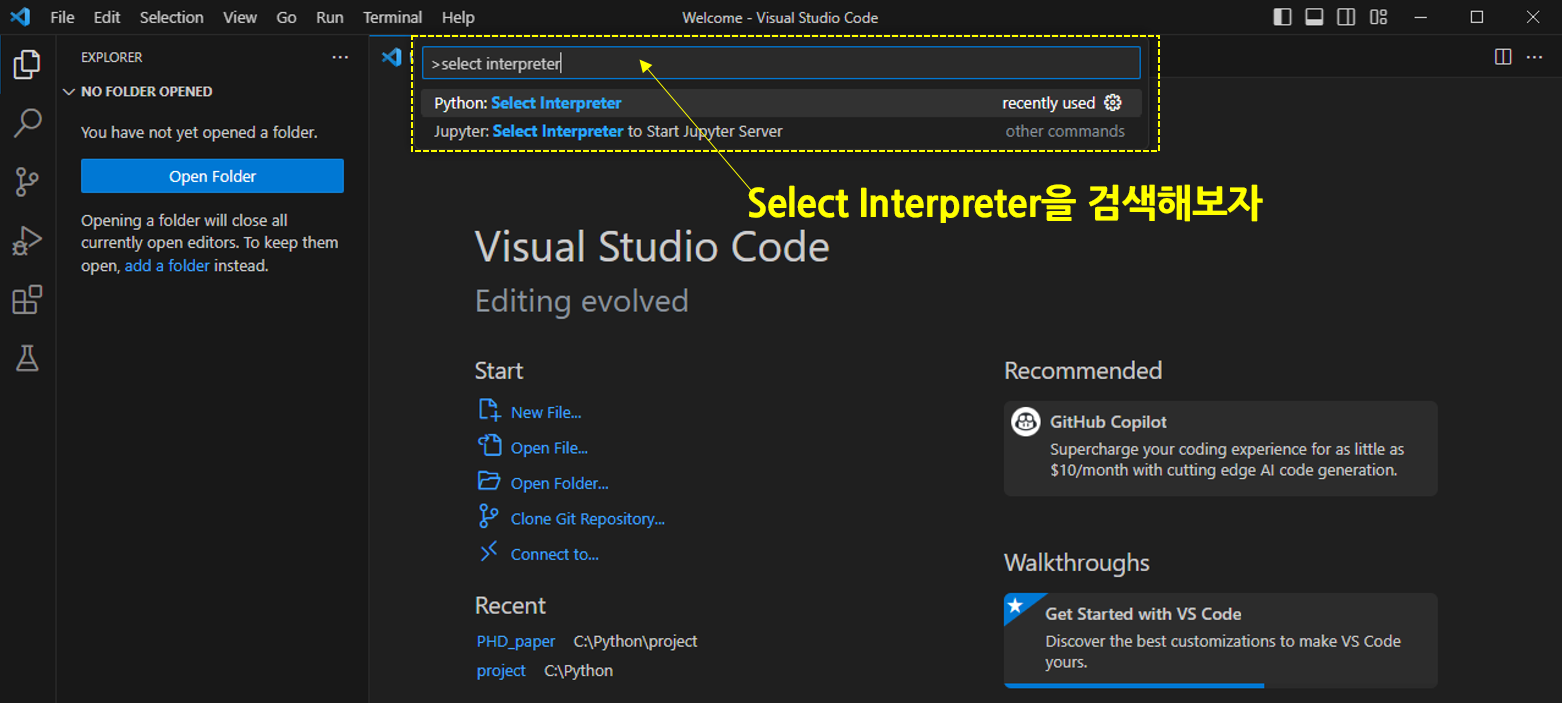Collapse the NO FOLDER OPENED section
This screenshot has width=1562, height=703.
(x=69, y=91)
